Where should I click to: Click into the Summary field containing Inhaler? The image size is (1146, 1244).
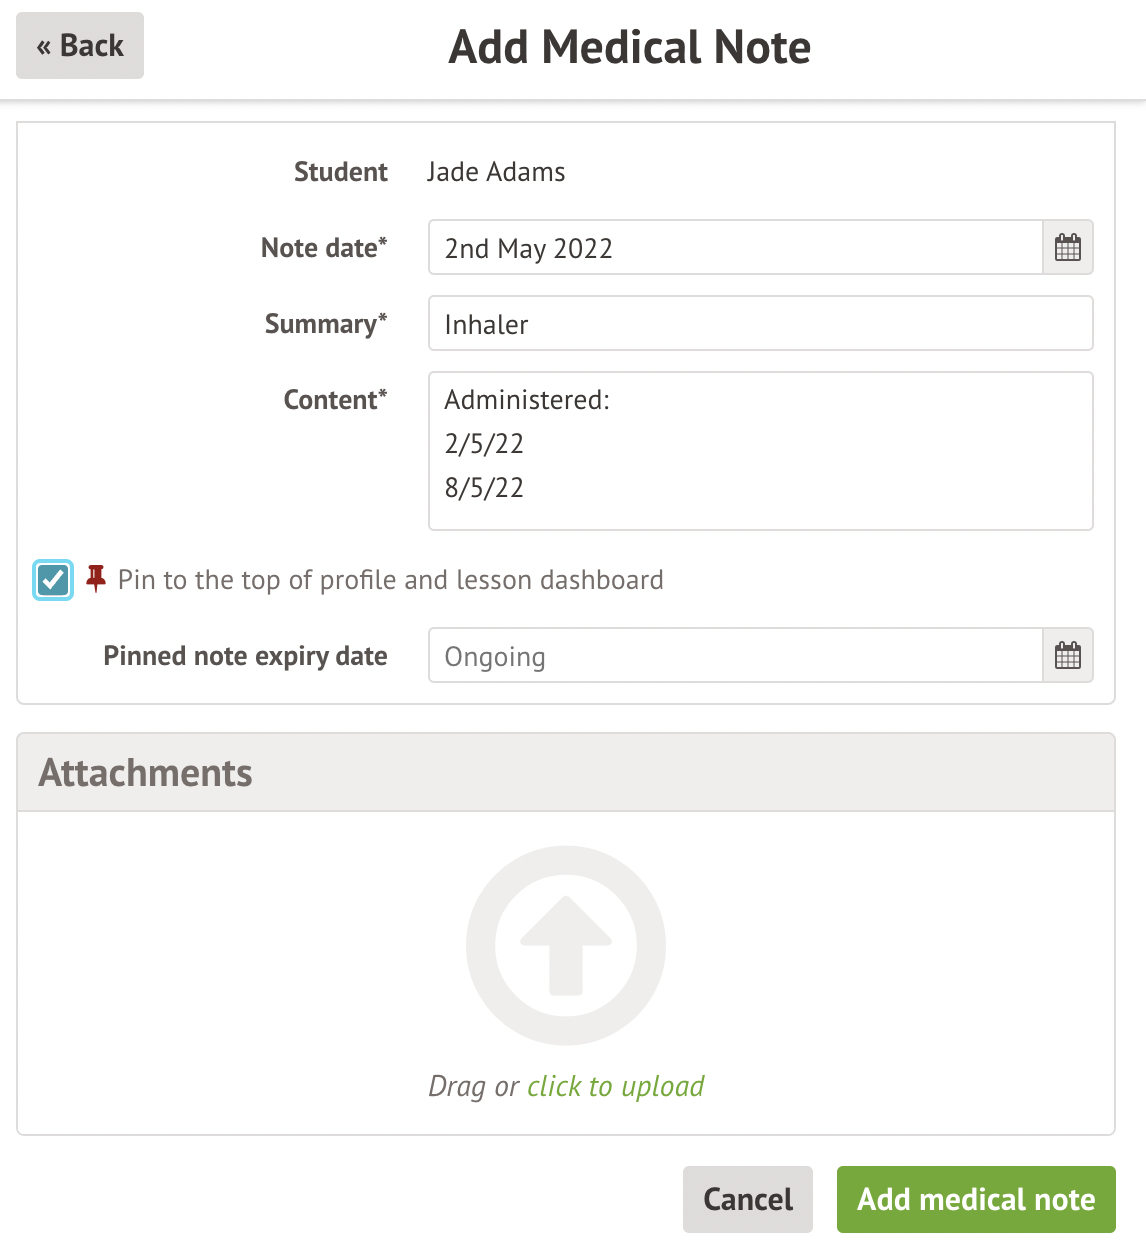click(760, 324)
